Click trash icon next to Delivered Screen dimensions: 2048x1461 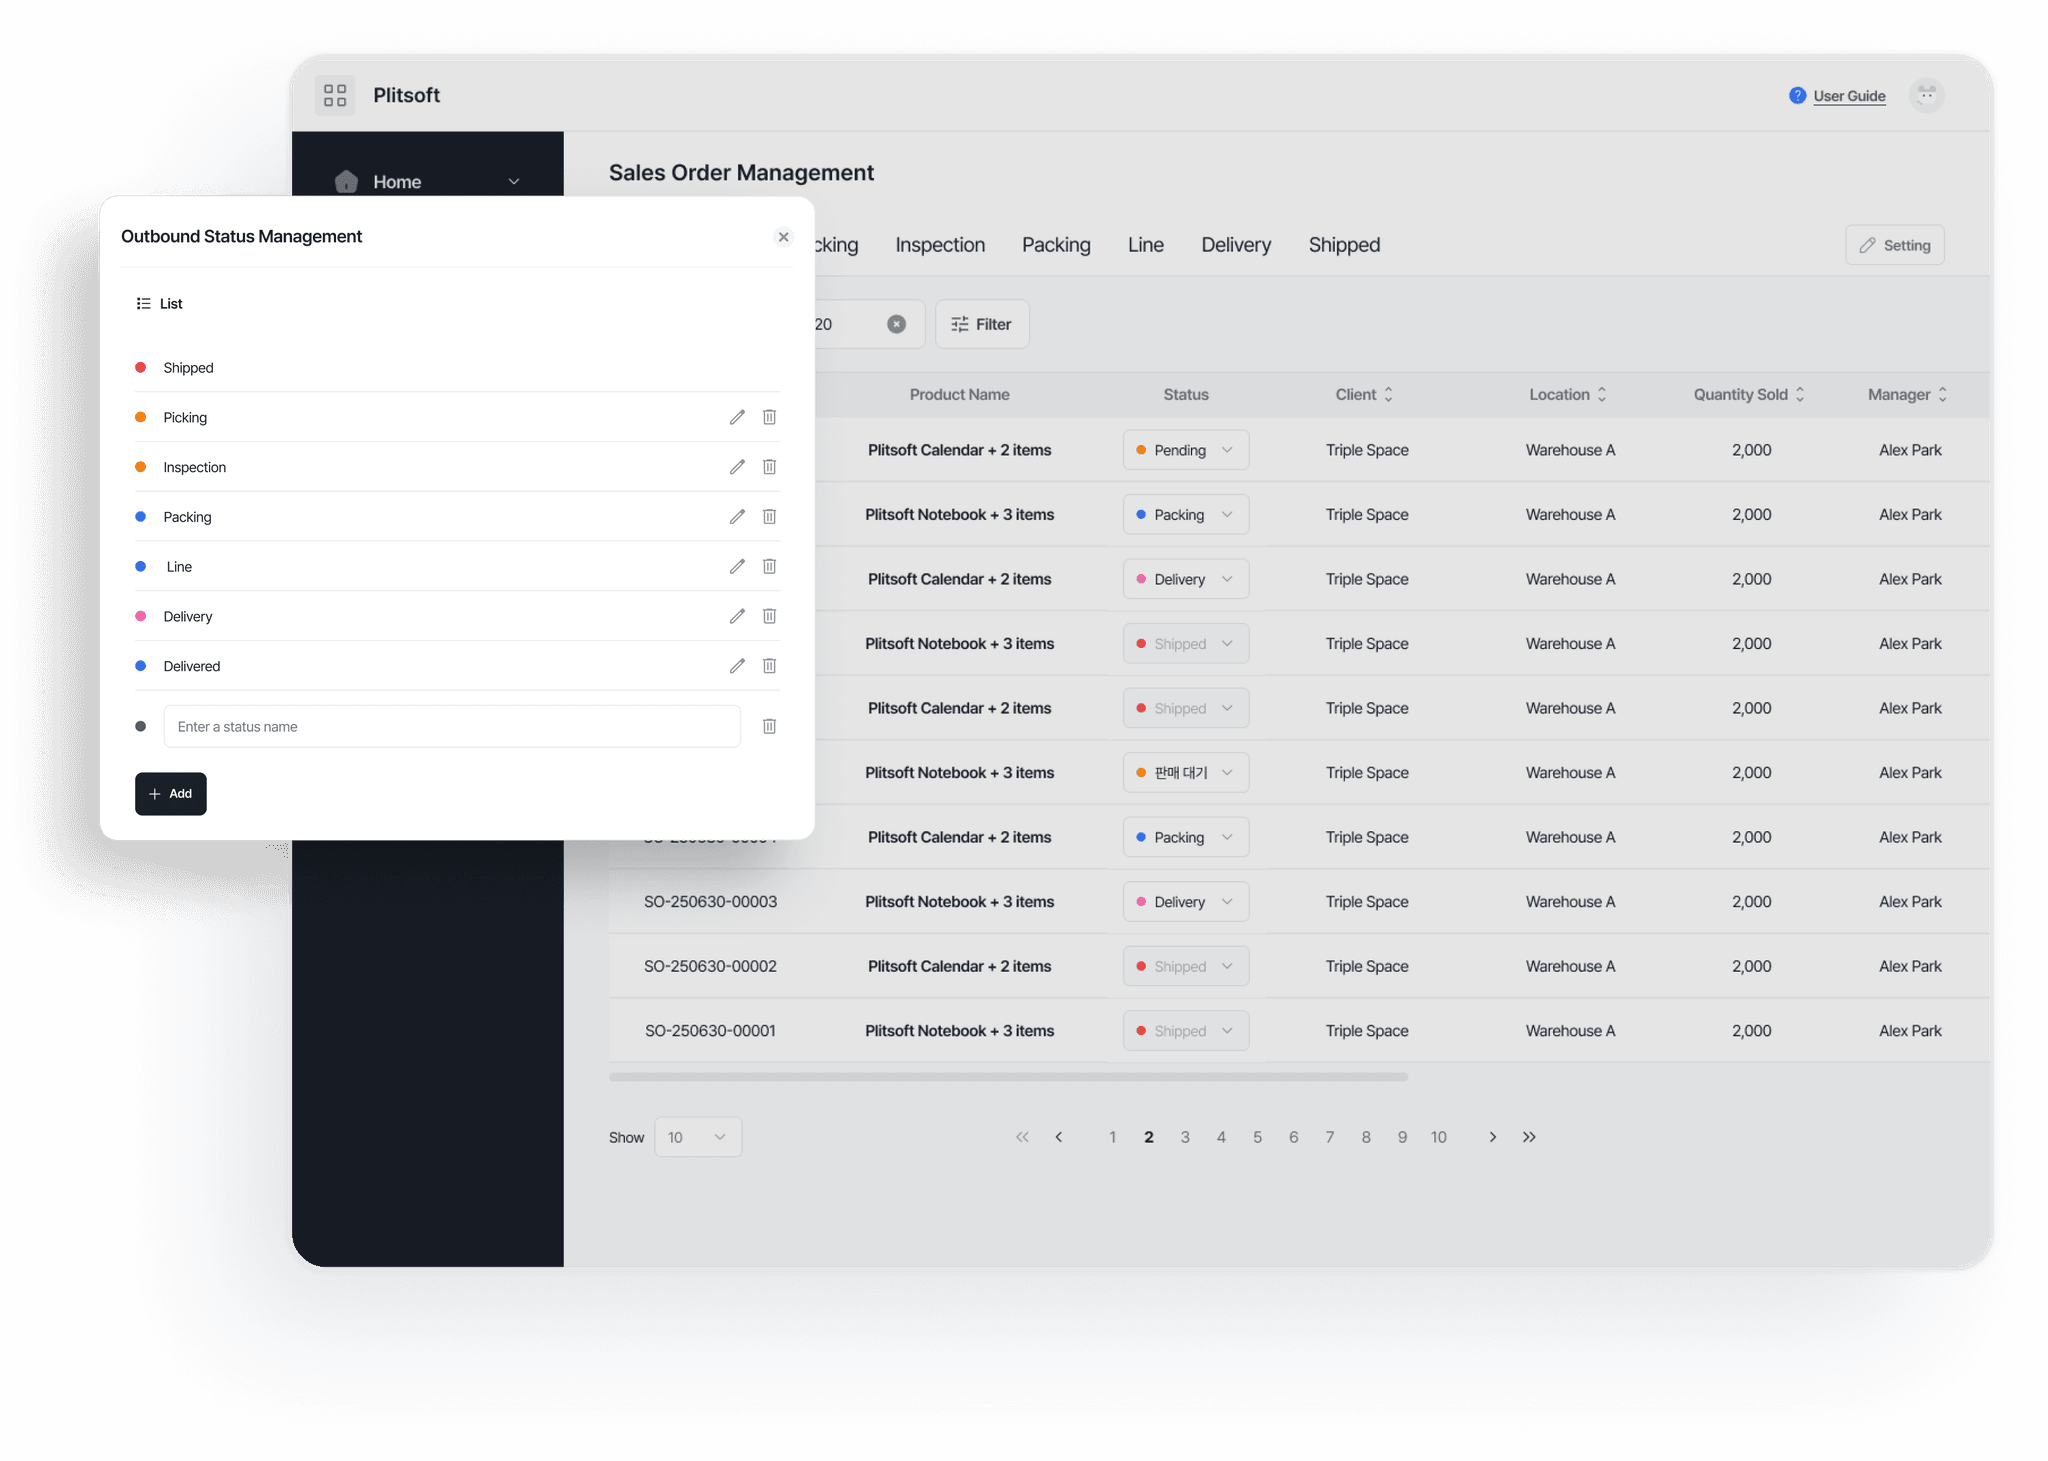(769, 666)
